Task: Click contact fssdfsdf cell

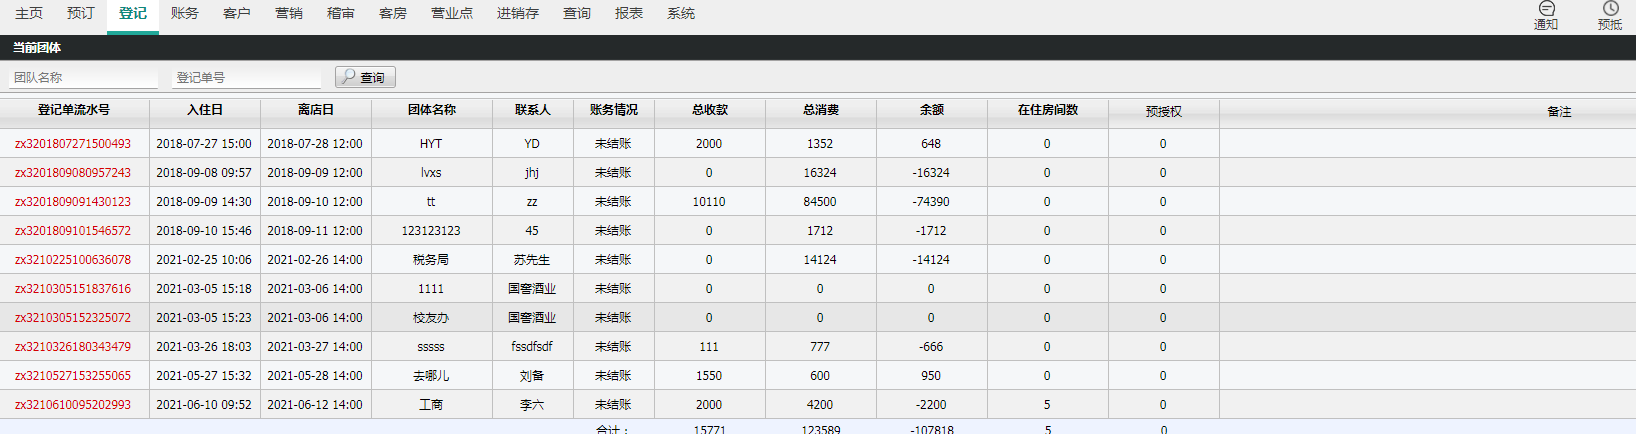Action: [x=532, y=347]
